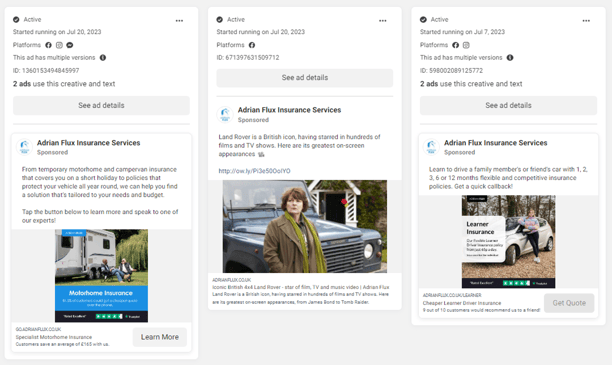
Task: Click the Active status check icon on the Land Rover ad
Action: tap(220, 20)
